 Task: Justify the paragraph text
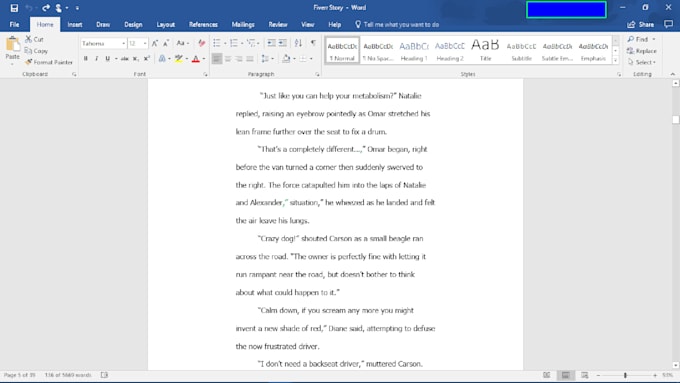coord(250,59)
